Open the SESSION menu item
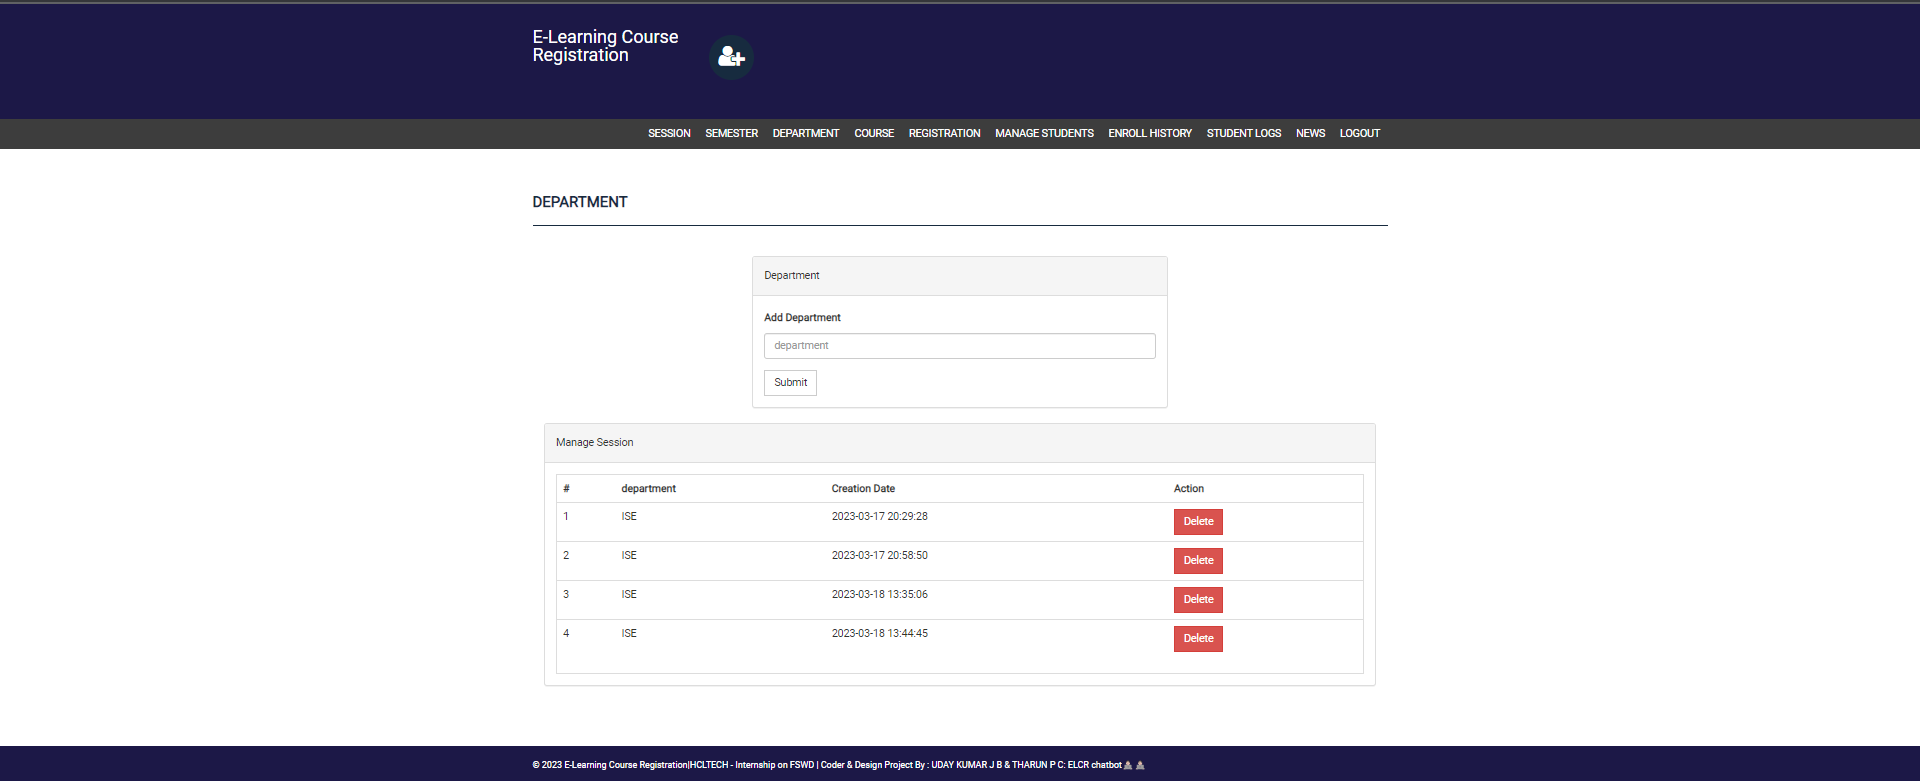 point(669,133)
